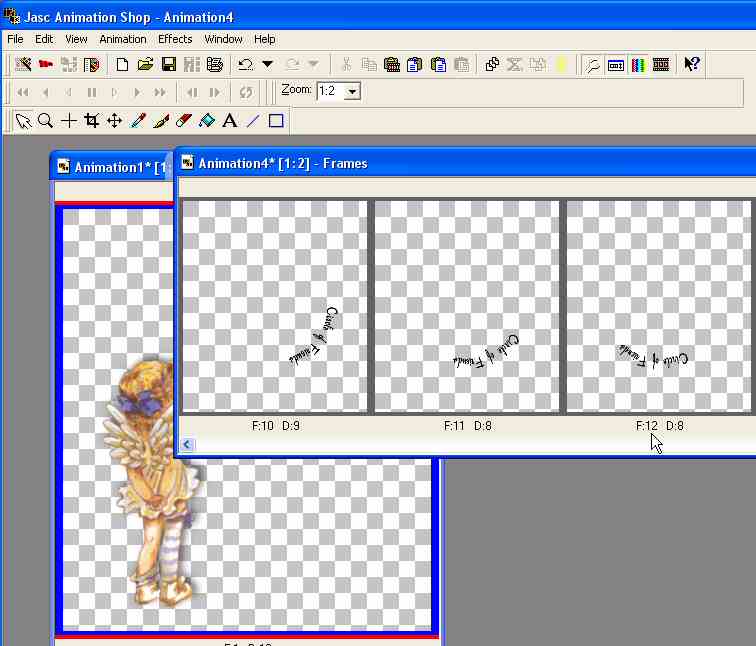Viewport: 756px width, 646px height.
Task: Create a new animation with blank page icon
Action: (x=122, y=64)
